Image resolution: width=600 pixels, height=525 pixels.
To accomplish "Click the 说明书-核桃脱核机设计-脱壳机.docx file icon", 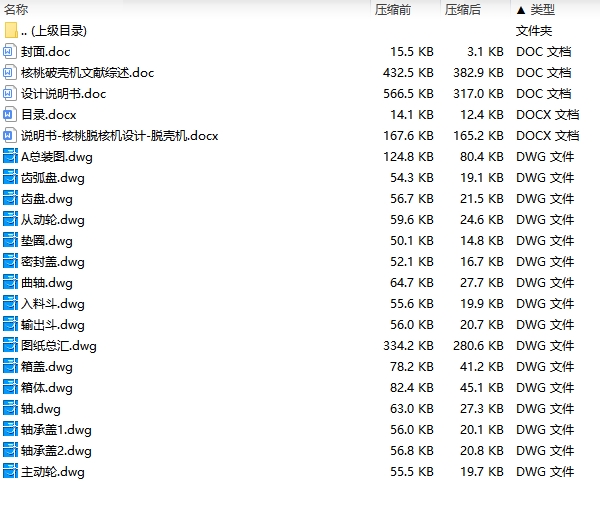I will [x=10, y=135].
